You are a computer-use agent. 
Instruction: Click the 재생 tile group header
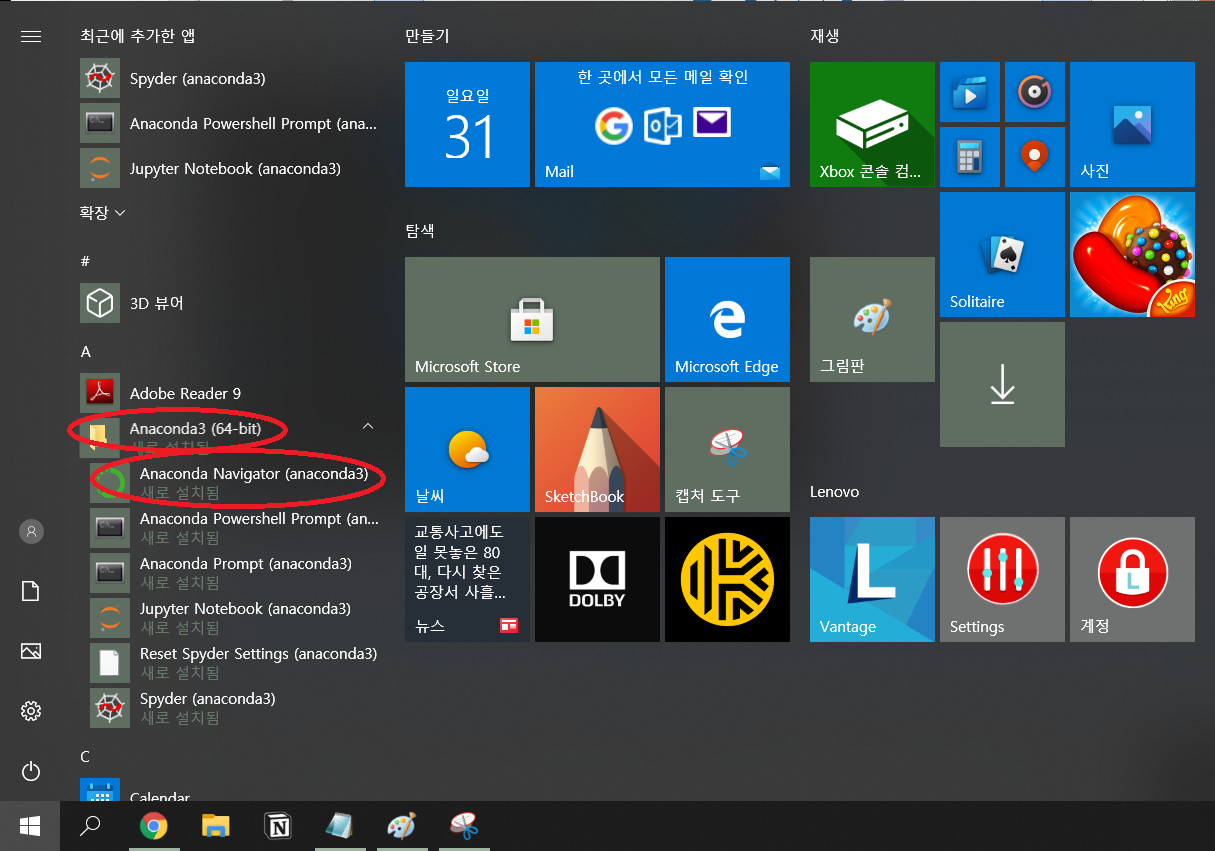(x=825, y=36)
